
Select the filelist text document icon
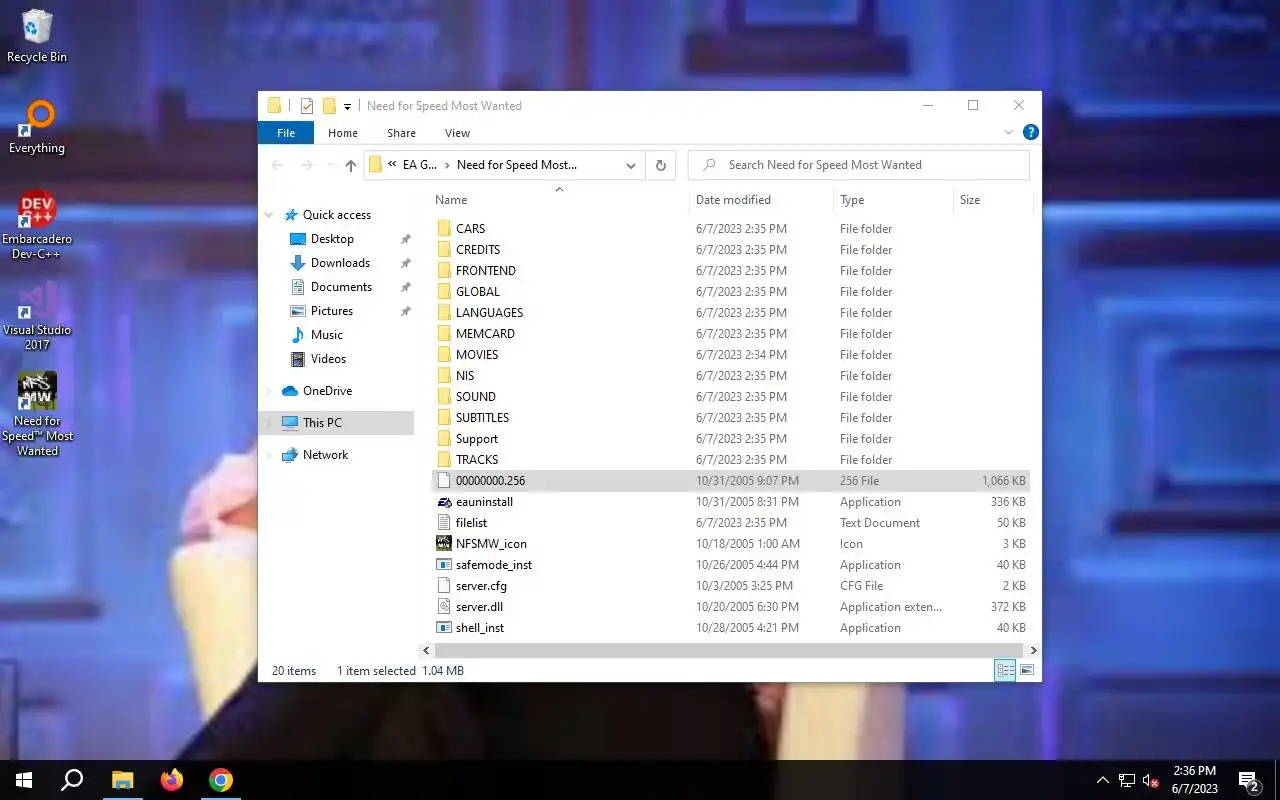pyautogui.click(x=445, y=523)
